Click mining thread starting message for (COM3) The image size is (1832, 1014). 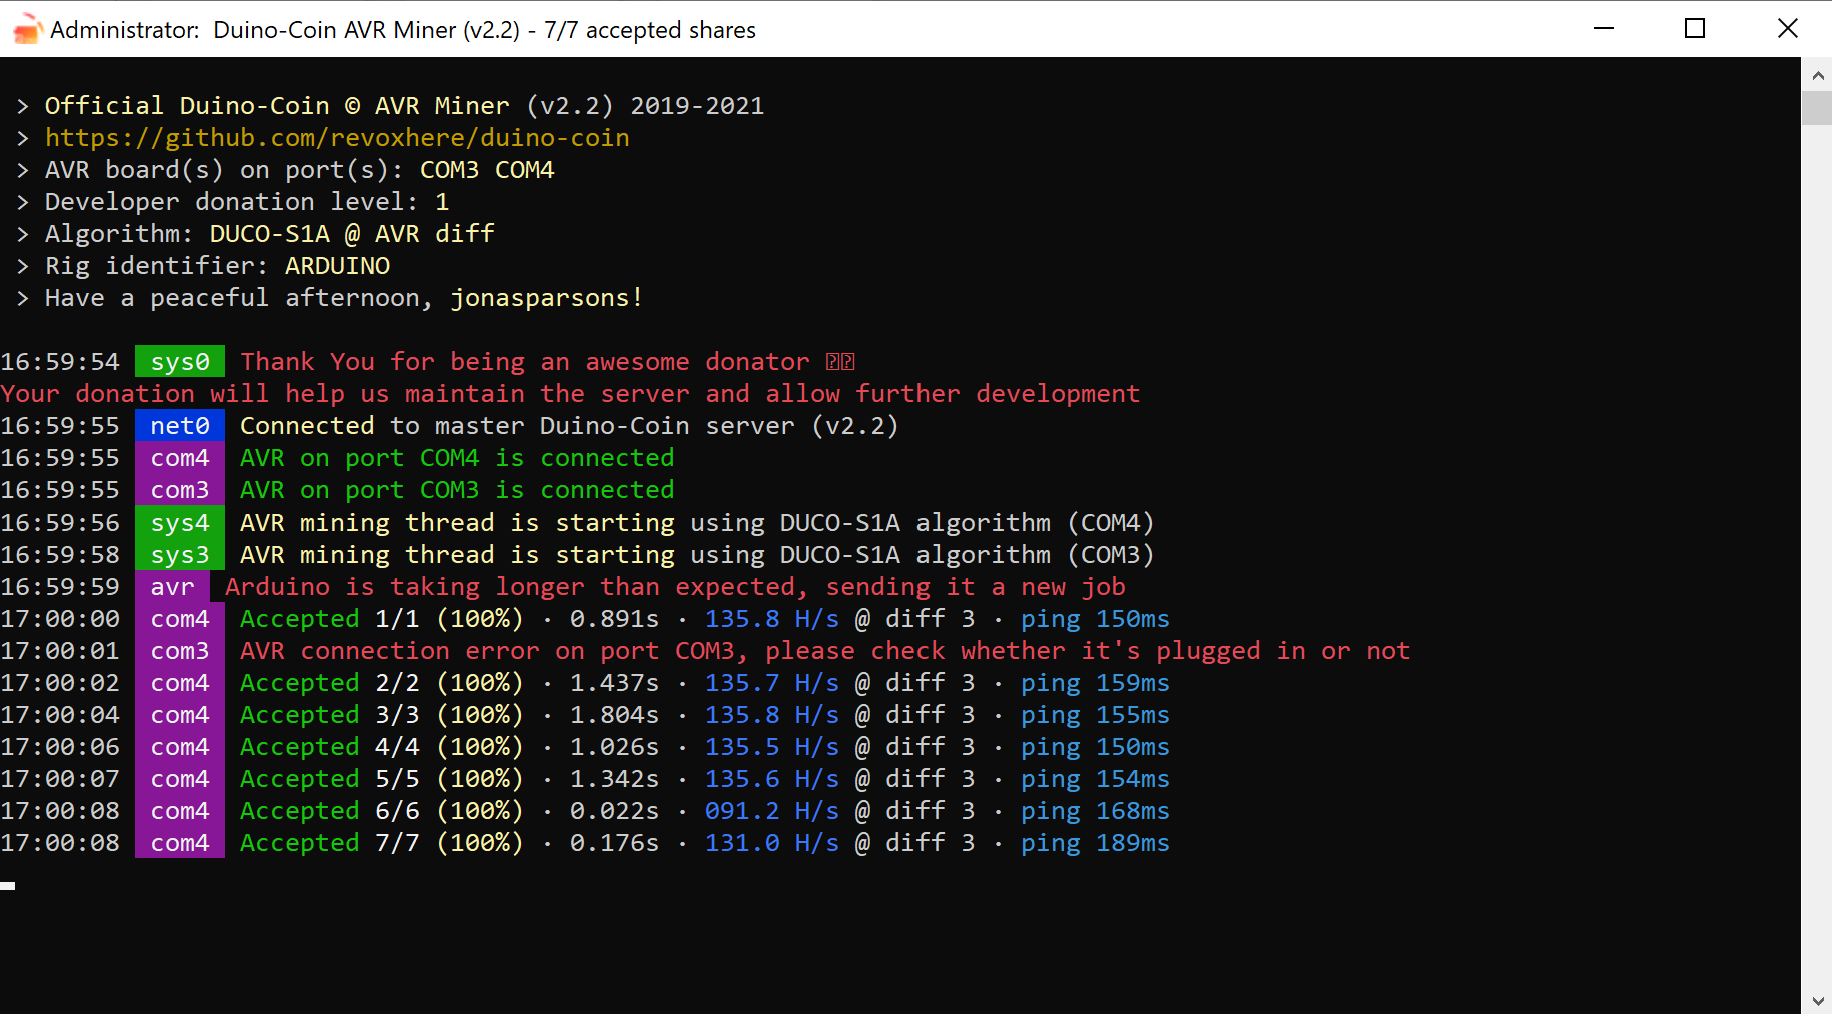coord(697,555)
